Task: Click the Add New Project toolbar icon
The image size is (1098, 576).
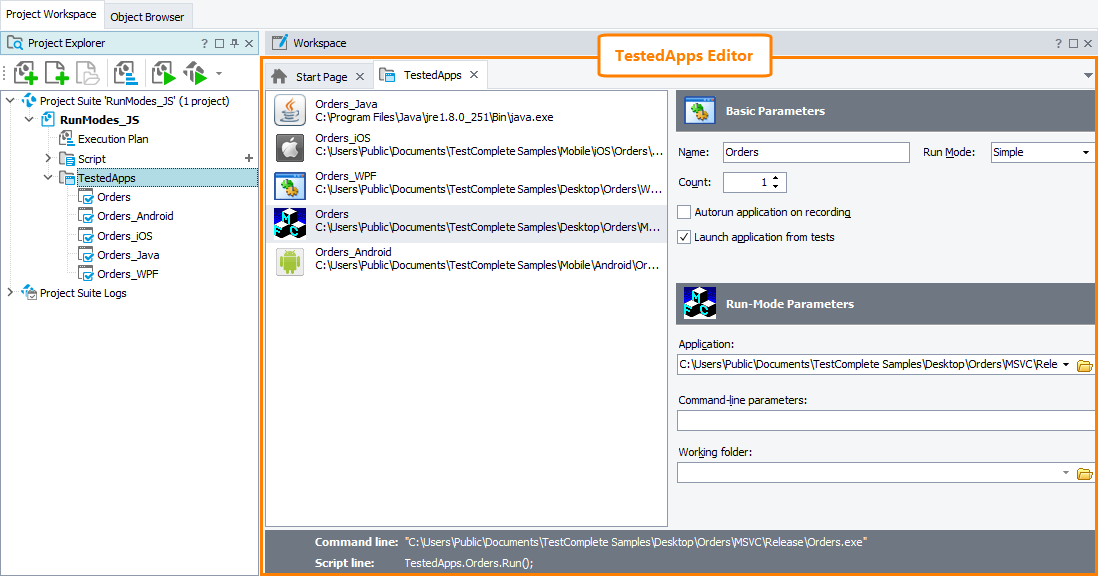Action: tap(25, 73)
